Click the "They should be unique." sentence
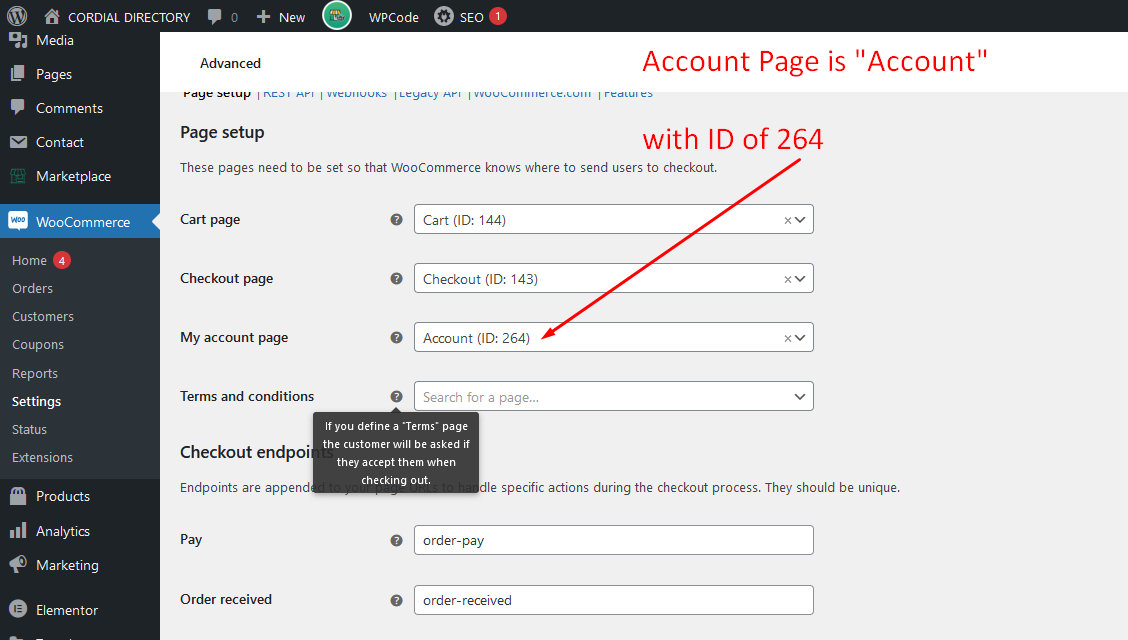 point(832,488)
